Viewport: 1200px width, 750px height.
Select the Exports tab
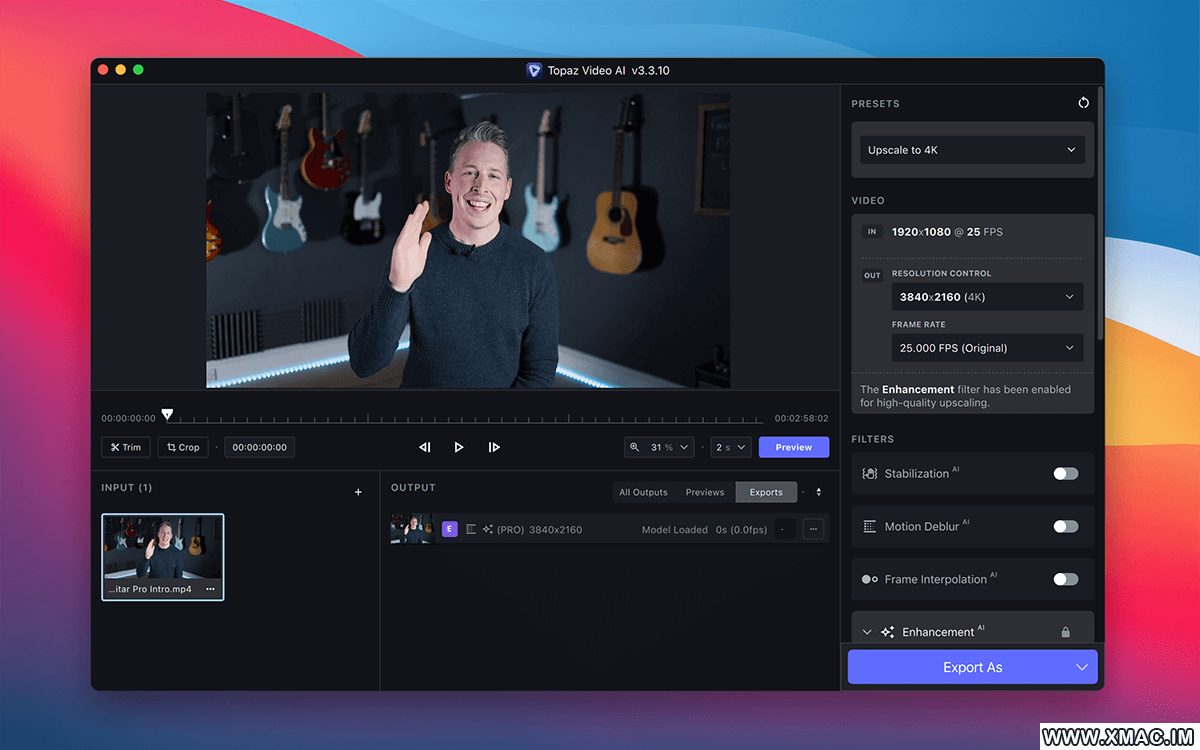766,492
